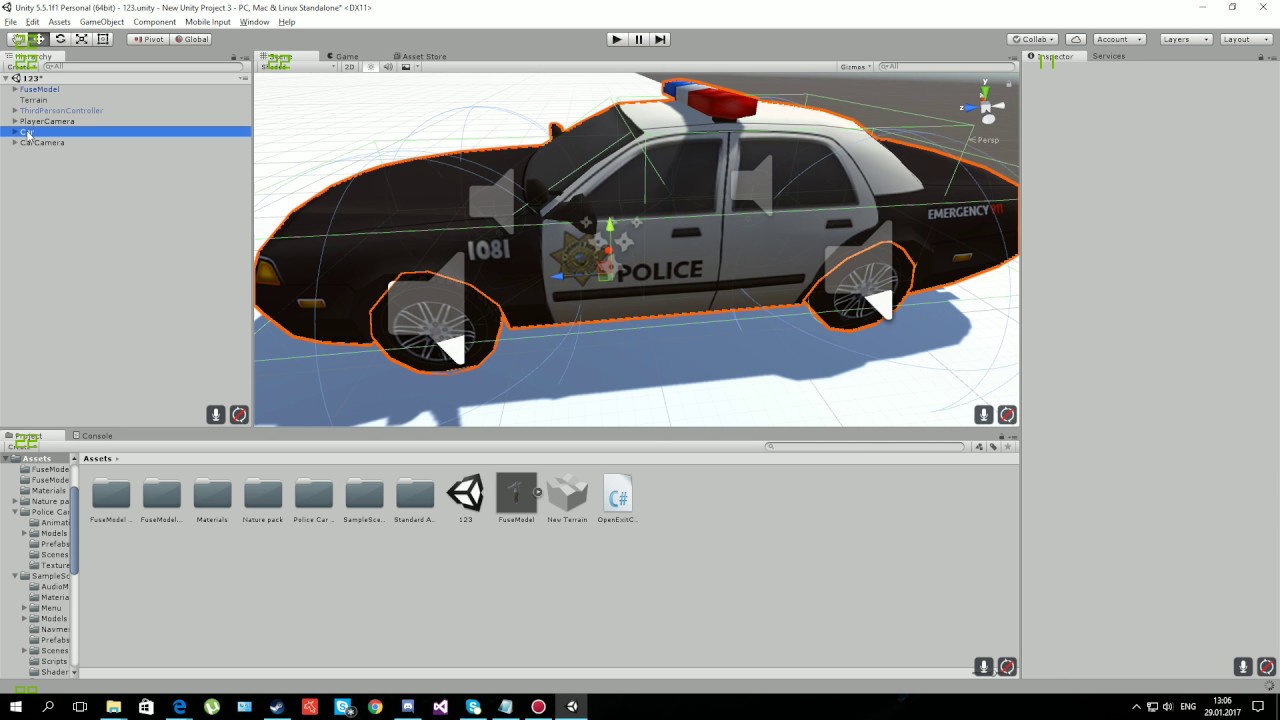Toggle 2D view mode in Scene
The image size is (1280, 720).
[349, 67]
